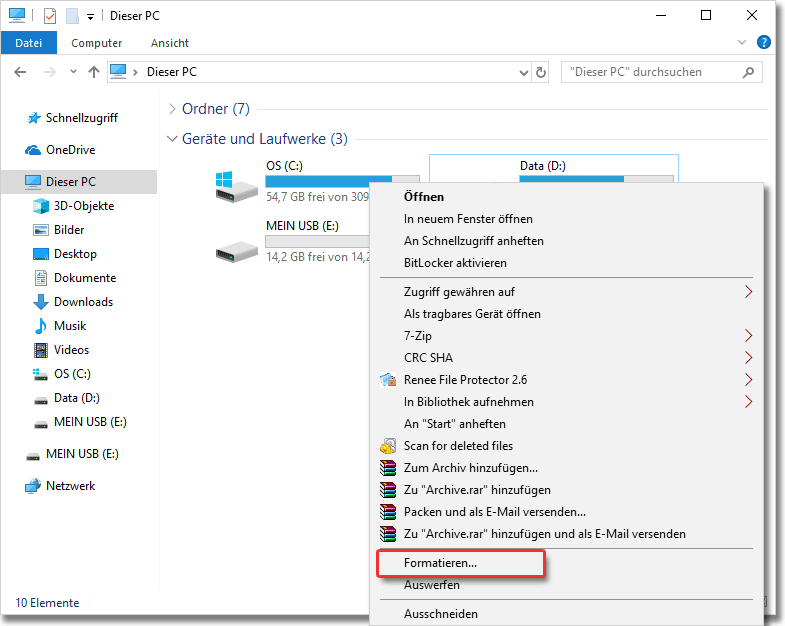Click MEIN USB (E:) storage usage bar

317,241
